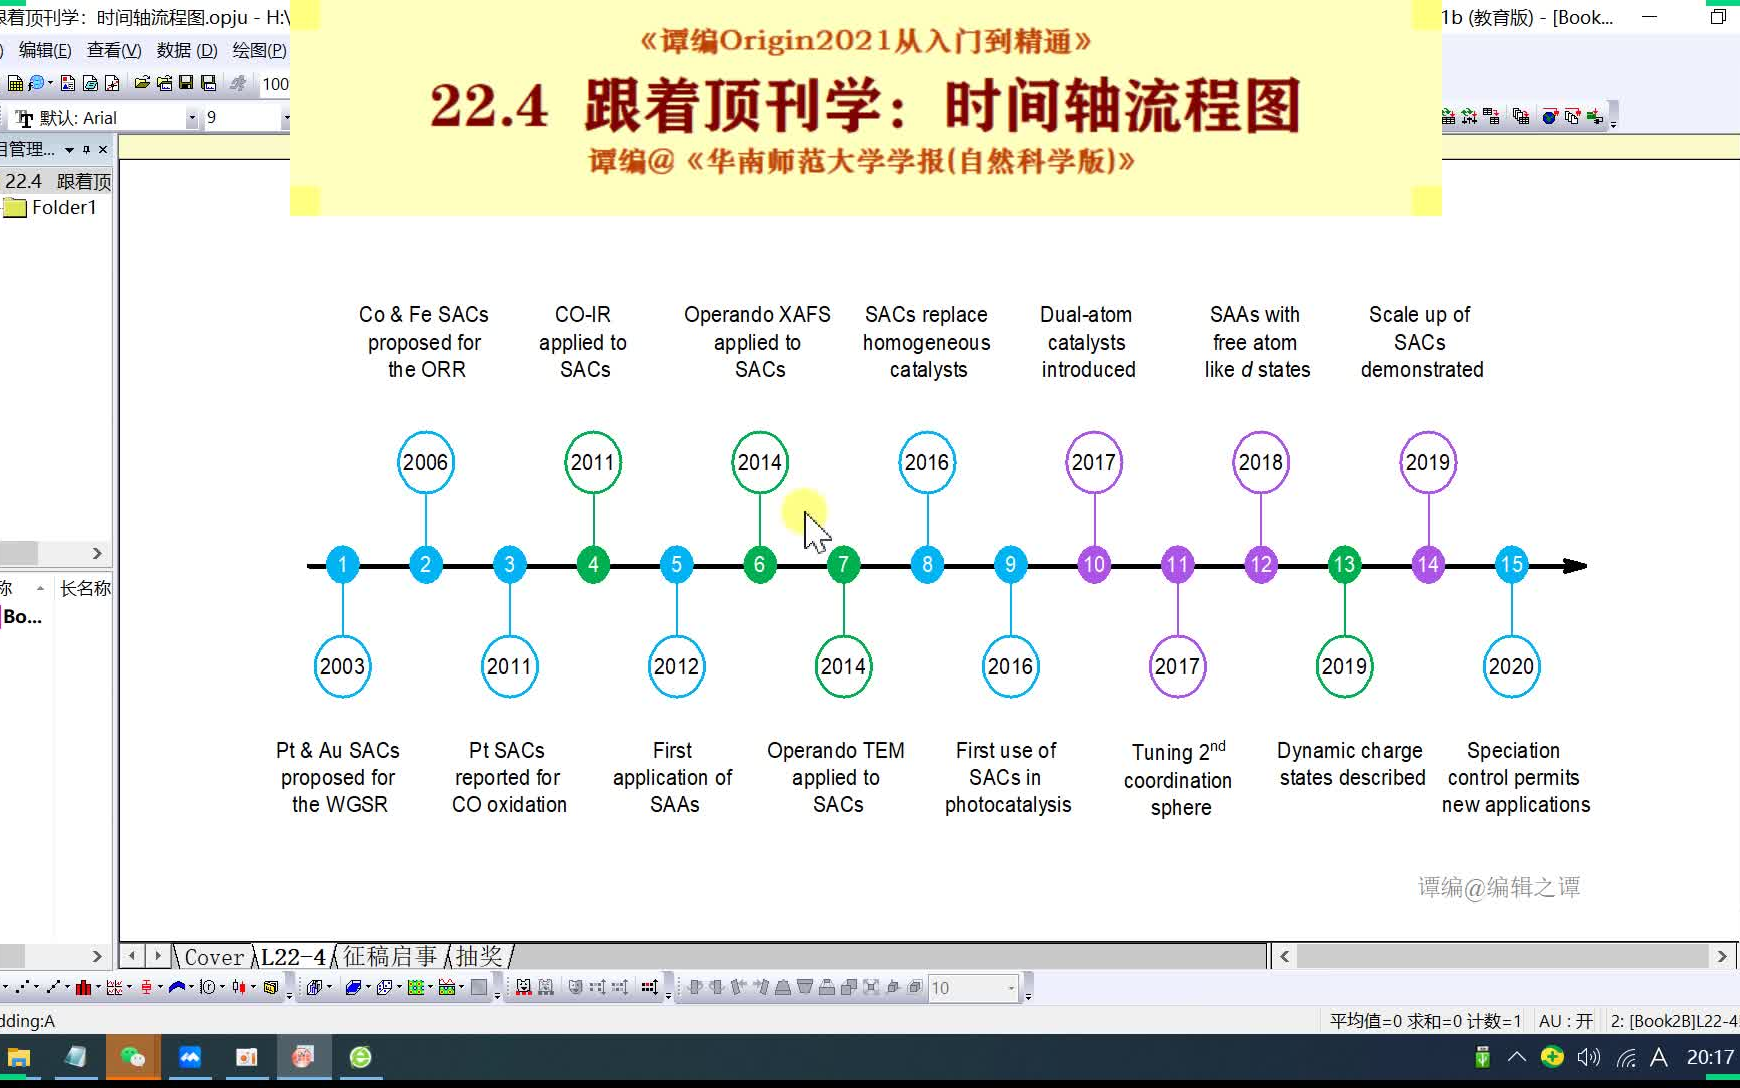
Task: Click the line+symbol plot tool icon
Action: [54, 988]
